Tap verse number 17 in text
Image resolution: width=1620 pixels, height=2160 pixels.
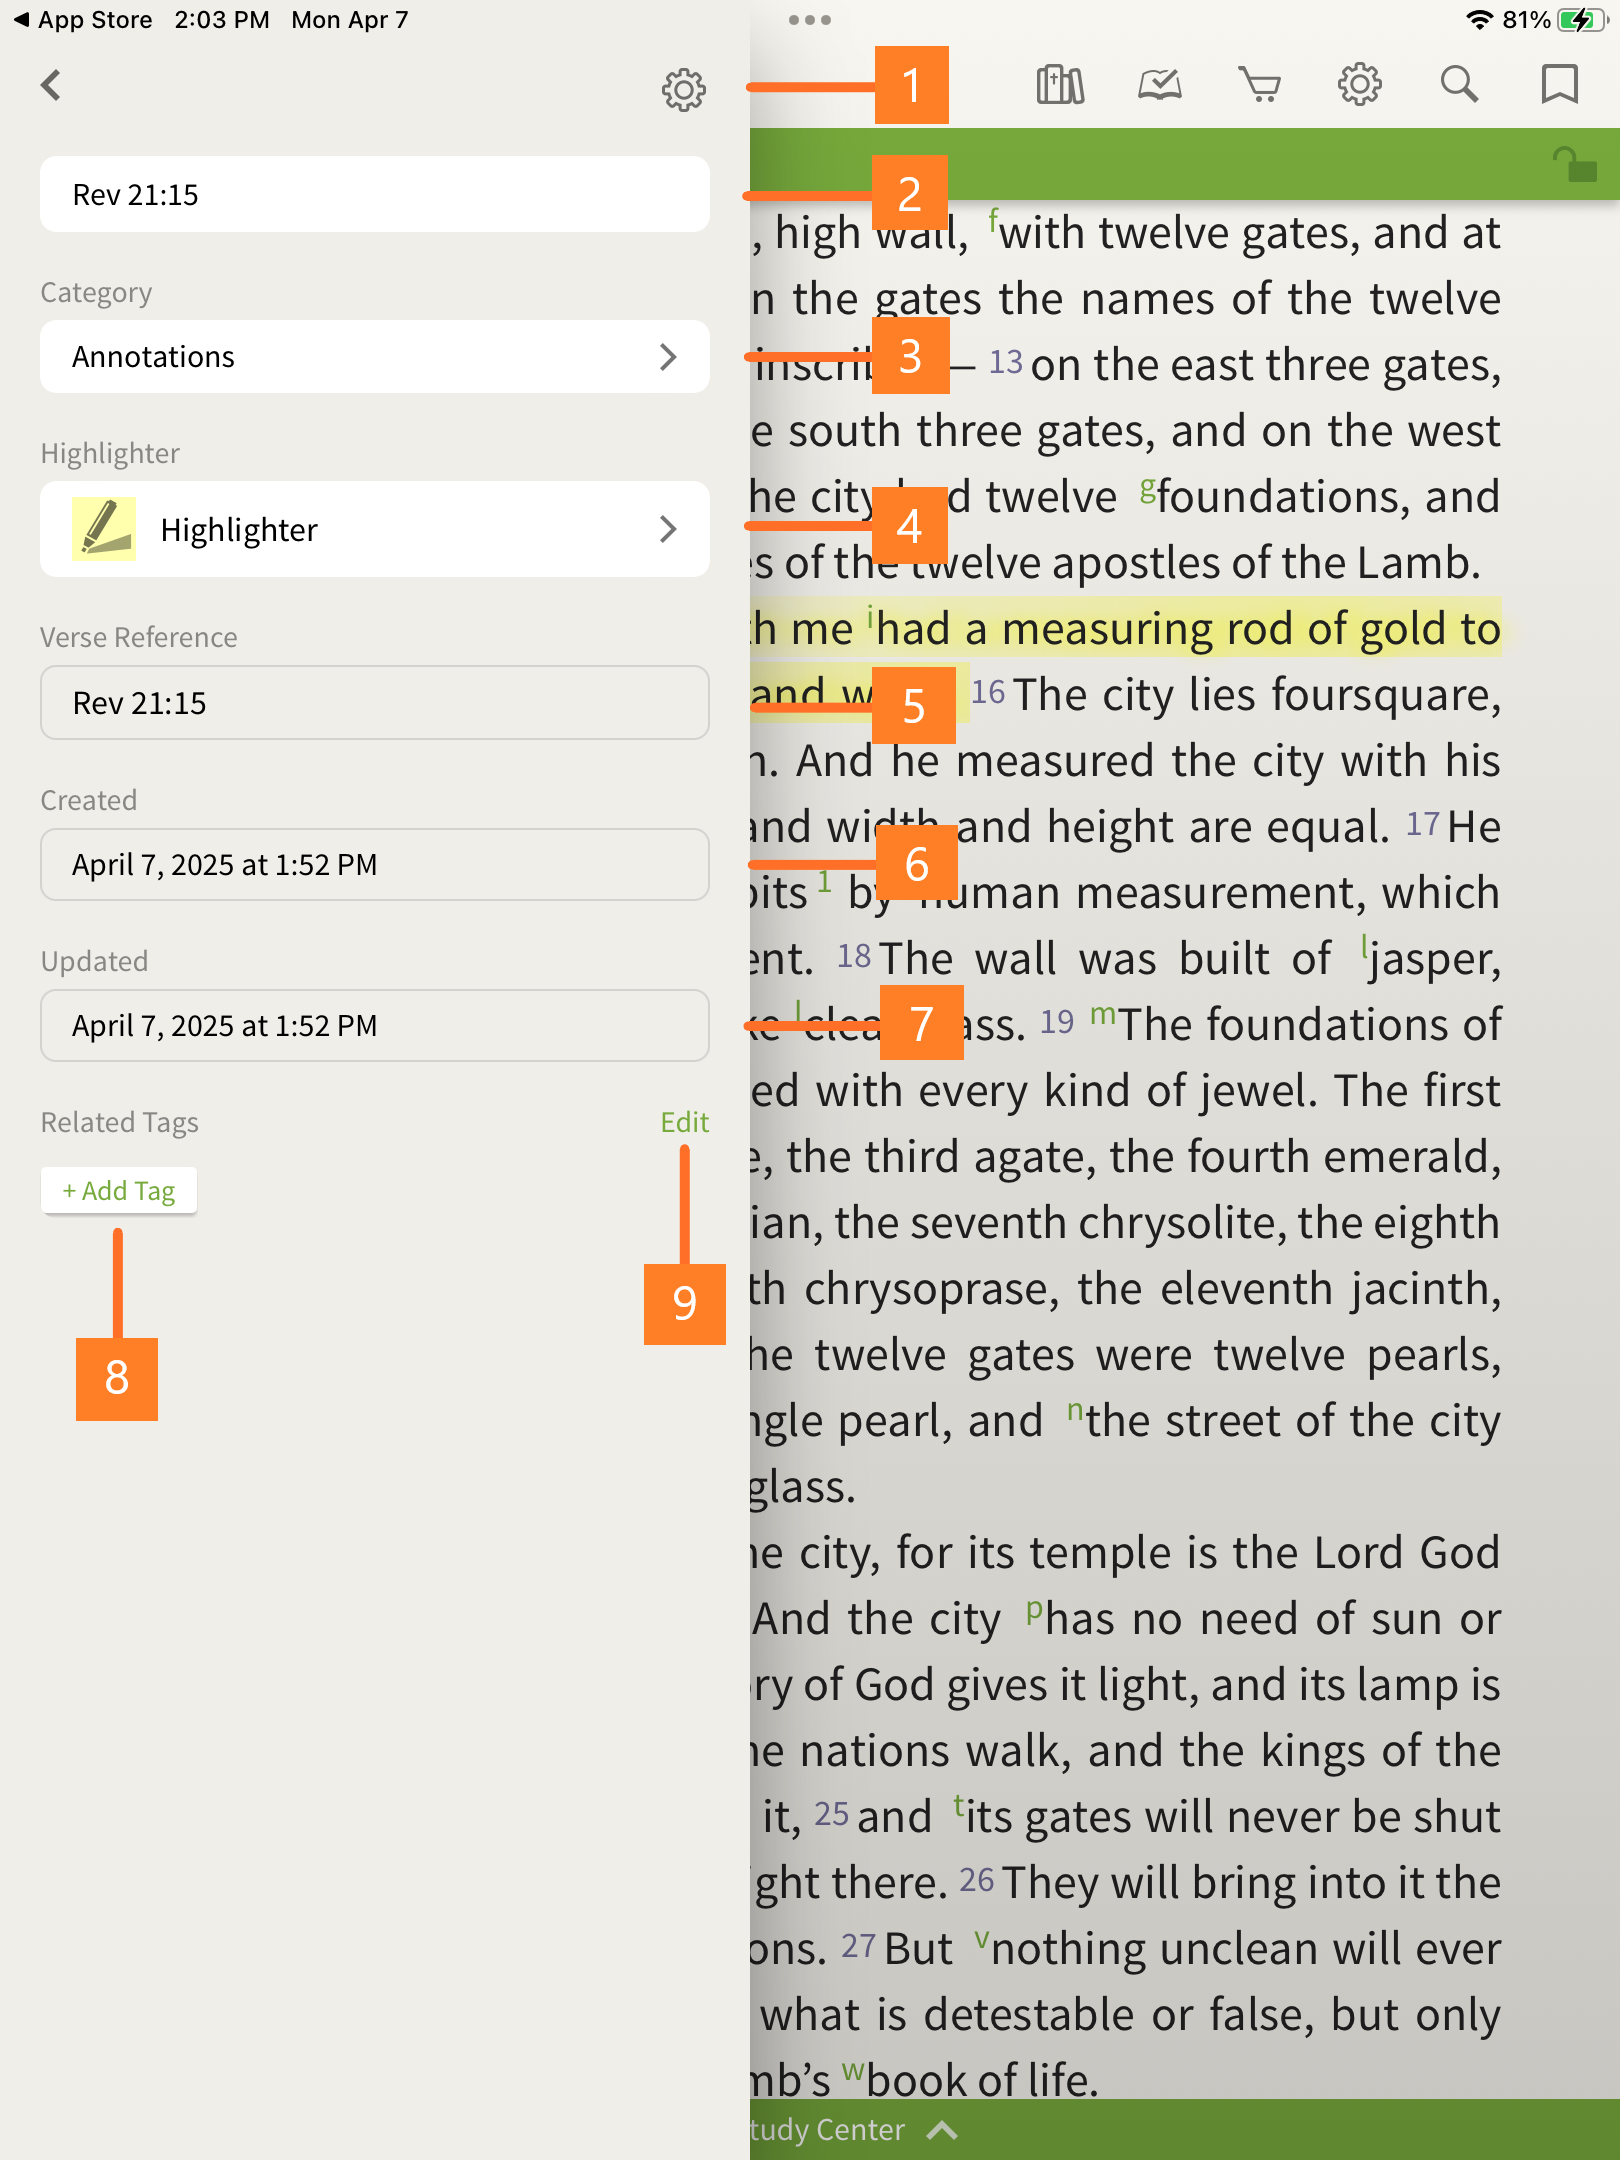click(1423, 824)
